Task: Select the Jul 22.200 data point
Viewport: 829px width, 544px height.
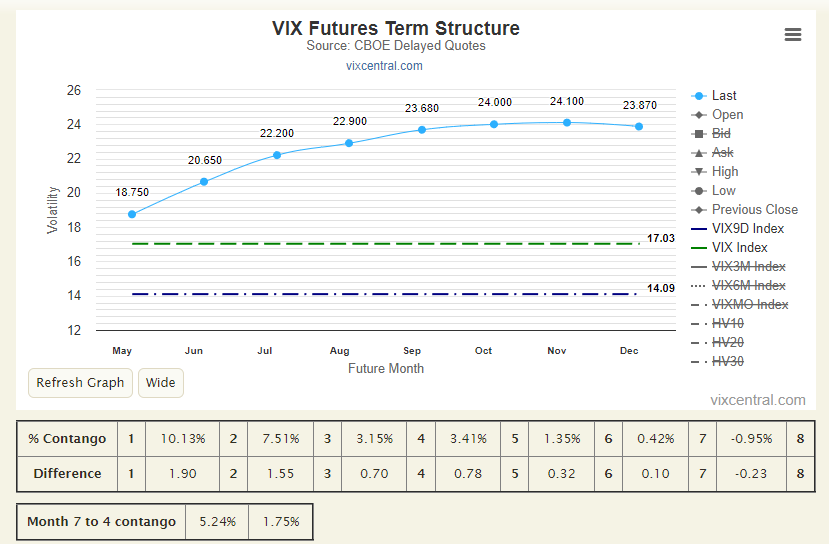Action: tap(277, 155)
